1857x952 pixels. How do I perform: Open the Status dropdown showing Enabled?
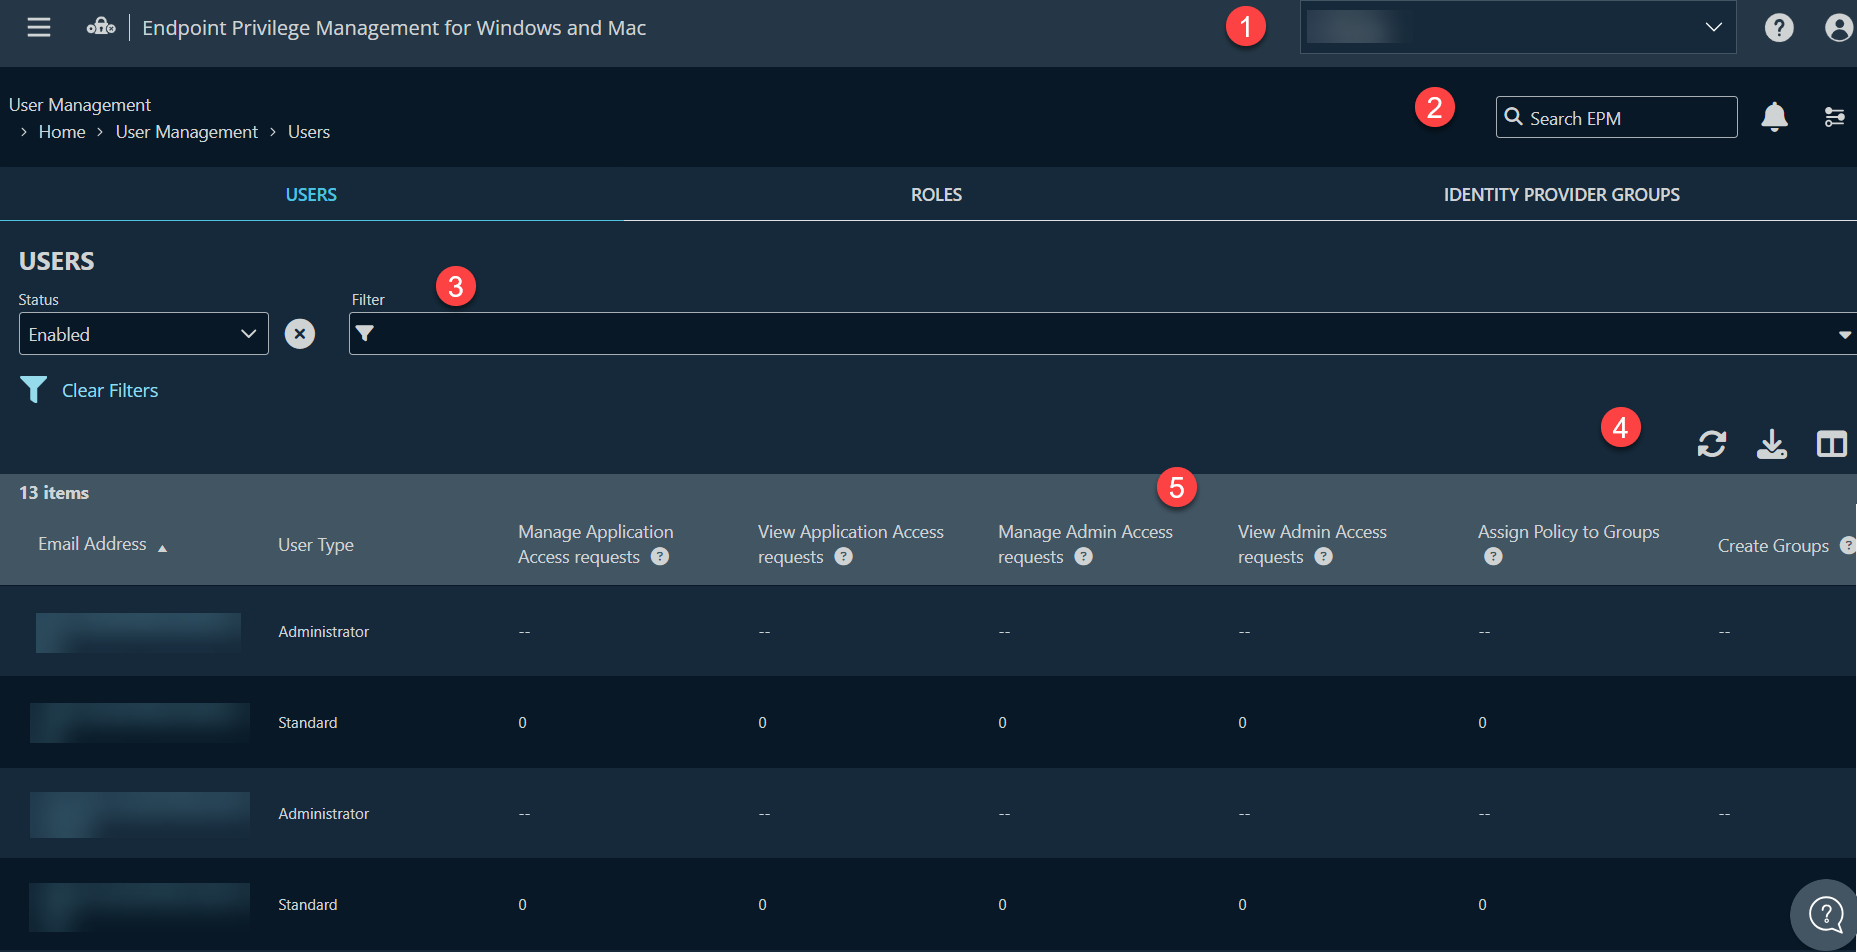pos(144,334)
